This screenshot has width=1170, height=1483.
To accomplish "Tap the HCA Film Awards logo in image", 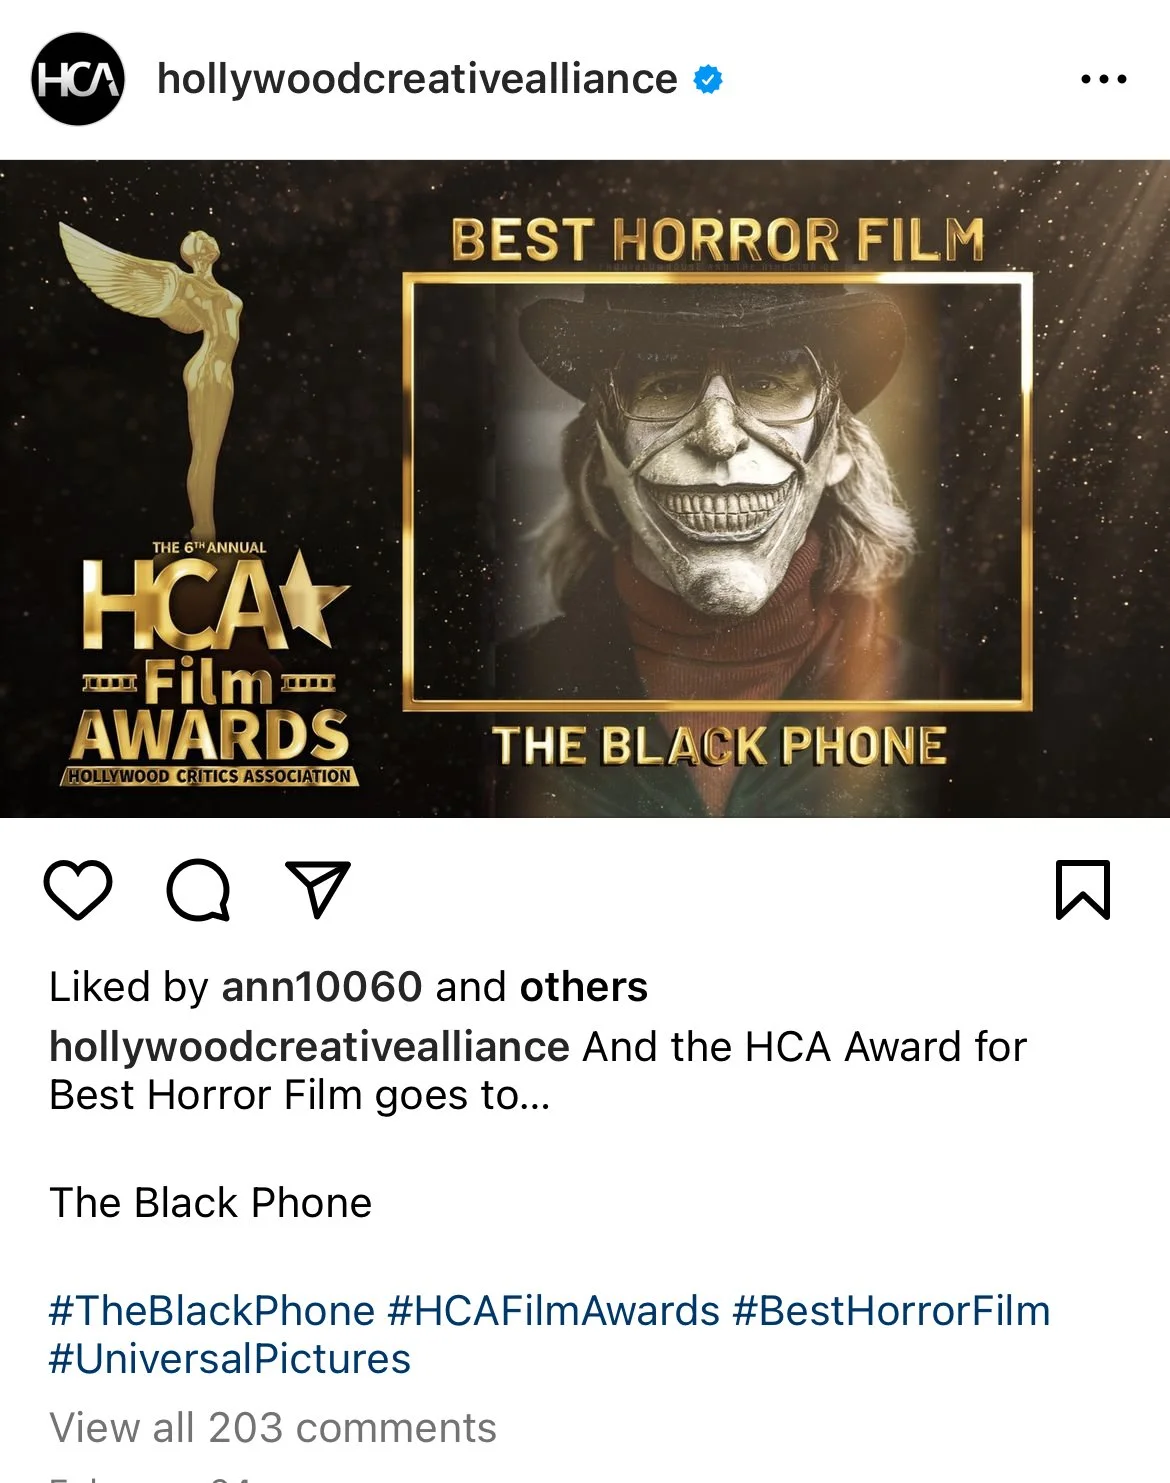I will pos(211,664).
